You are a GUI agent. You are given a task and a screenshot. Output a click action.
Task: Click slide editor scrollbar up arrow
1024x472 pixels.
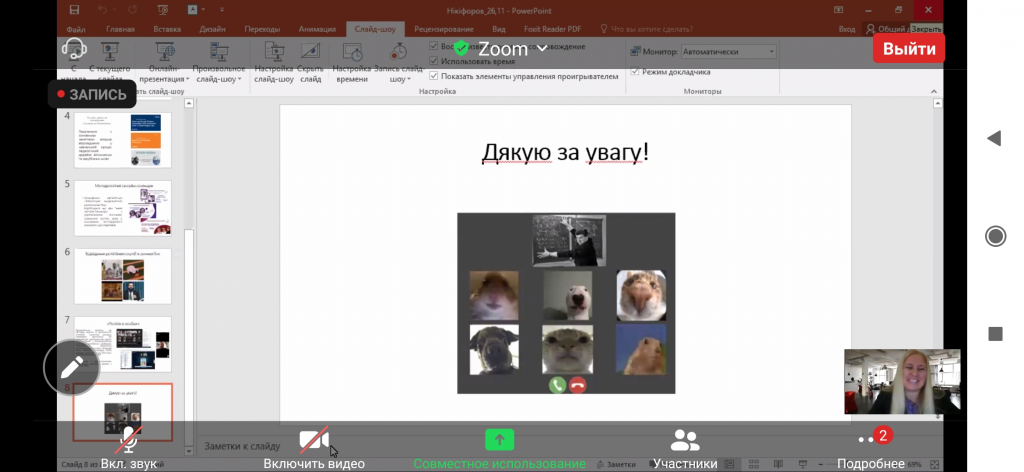point(938,103)
